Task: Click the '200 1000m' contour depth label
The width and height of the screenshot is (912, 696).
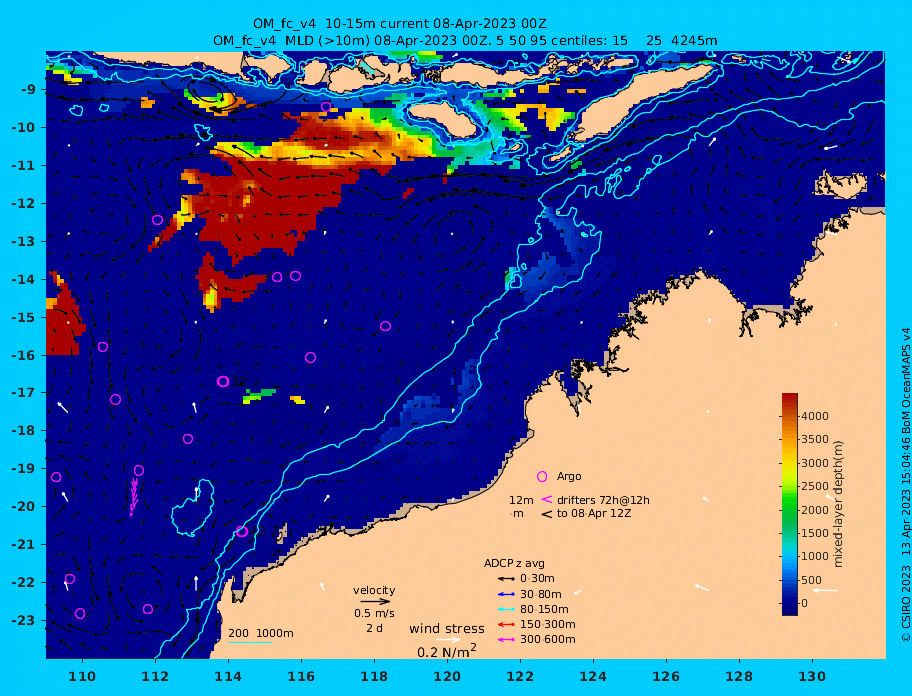Action: tap(261, 633)
